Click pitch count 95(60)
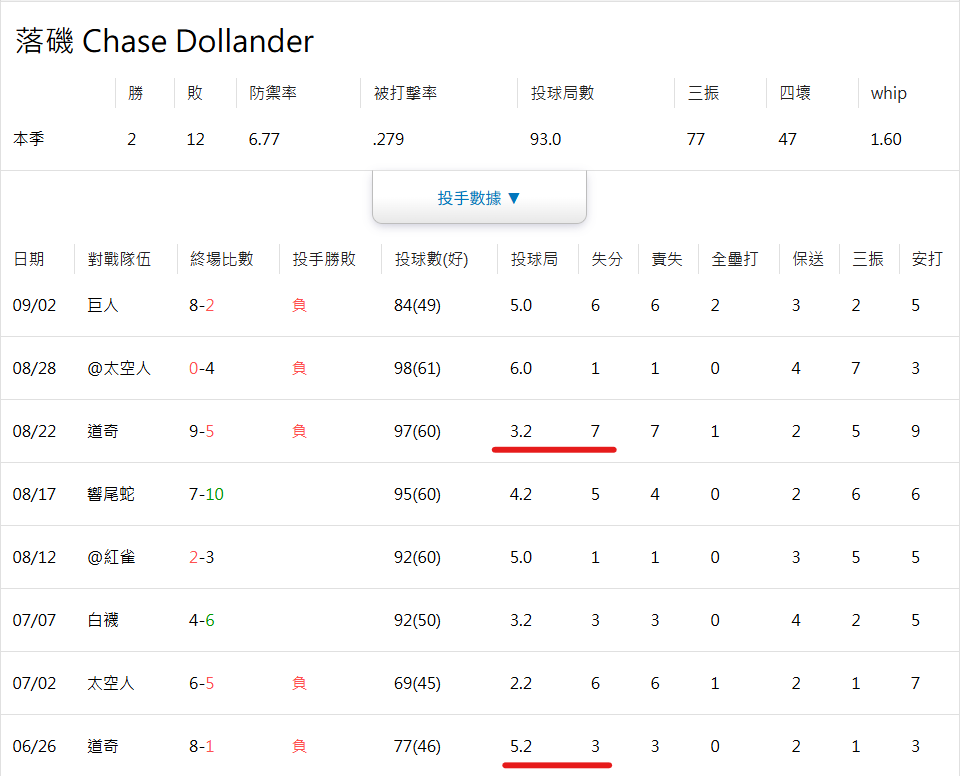 [418, 494]
